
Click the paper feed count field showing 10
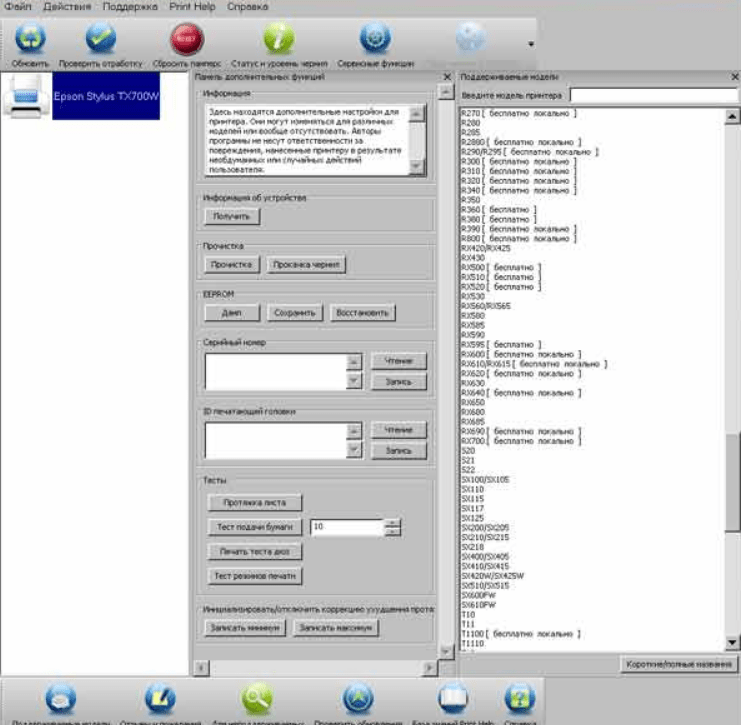(347, 527)
